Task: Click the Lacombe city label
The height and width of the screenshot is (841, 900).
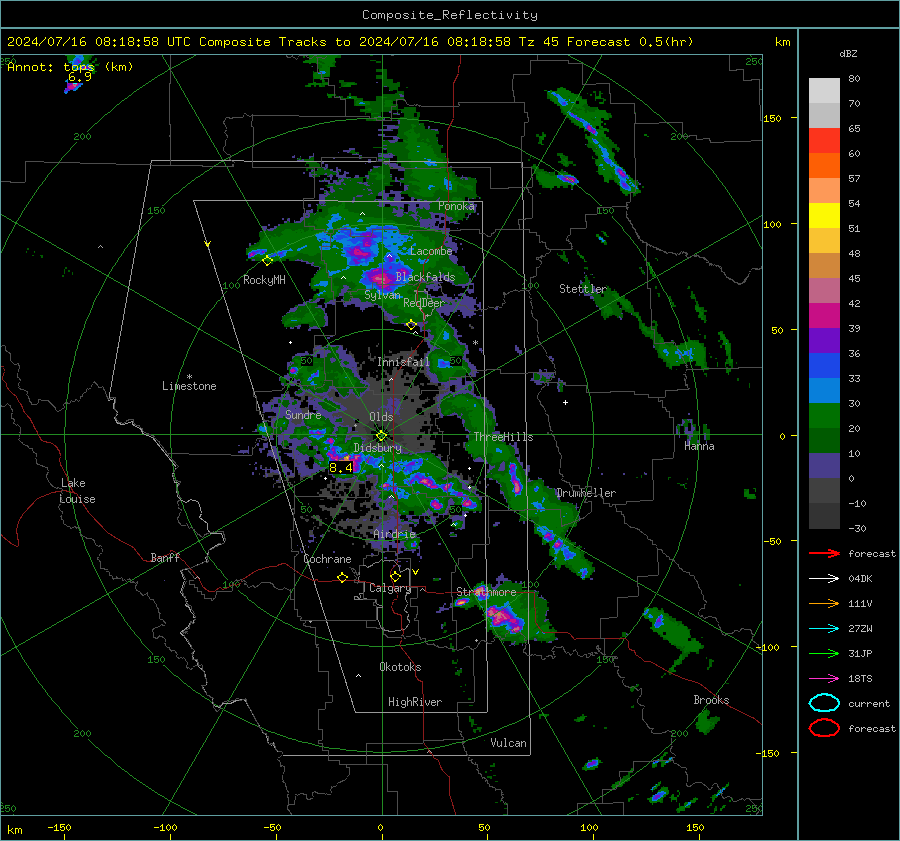Action: pyautogui.click(x=431, y=251)
